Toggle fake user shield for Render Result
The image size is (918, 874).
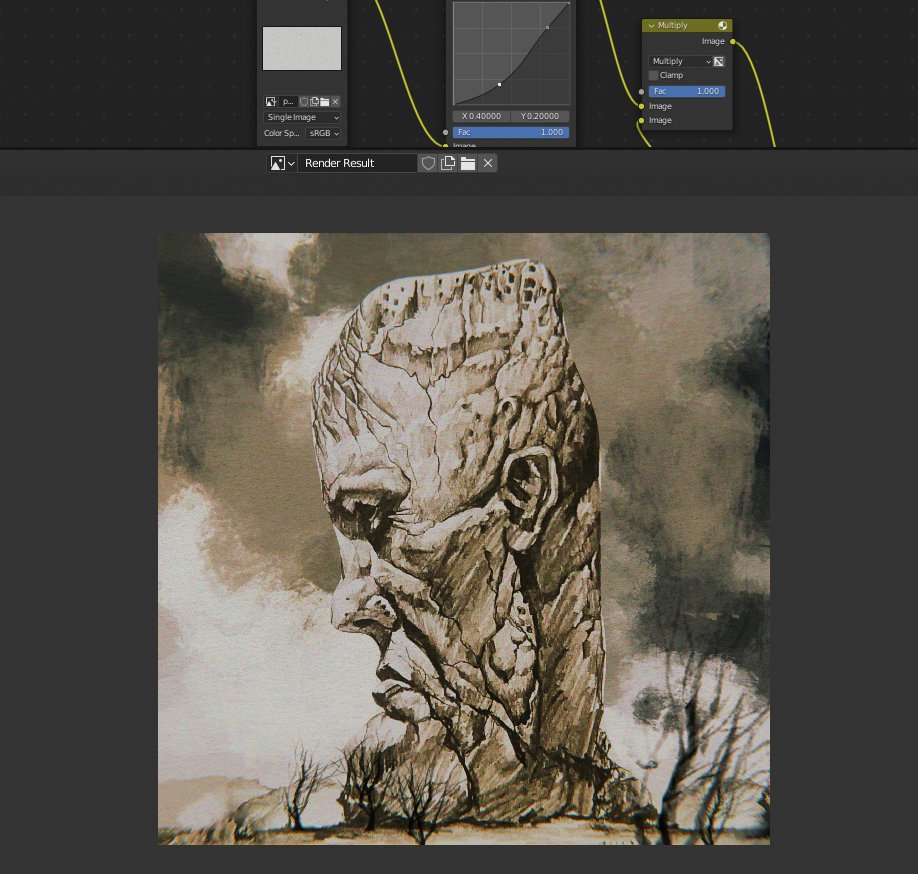(x=428, y=163)
